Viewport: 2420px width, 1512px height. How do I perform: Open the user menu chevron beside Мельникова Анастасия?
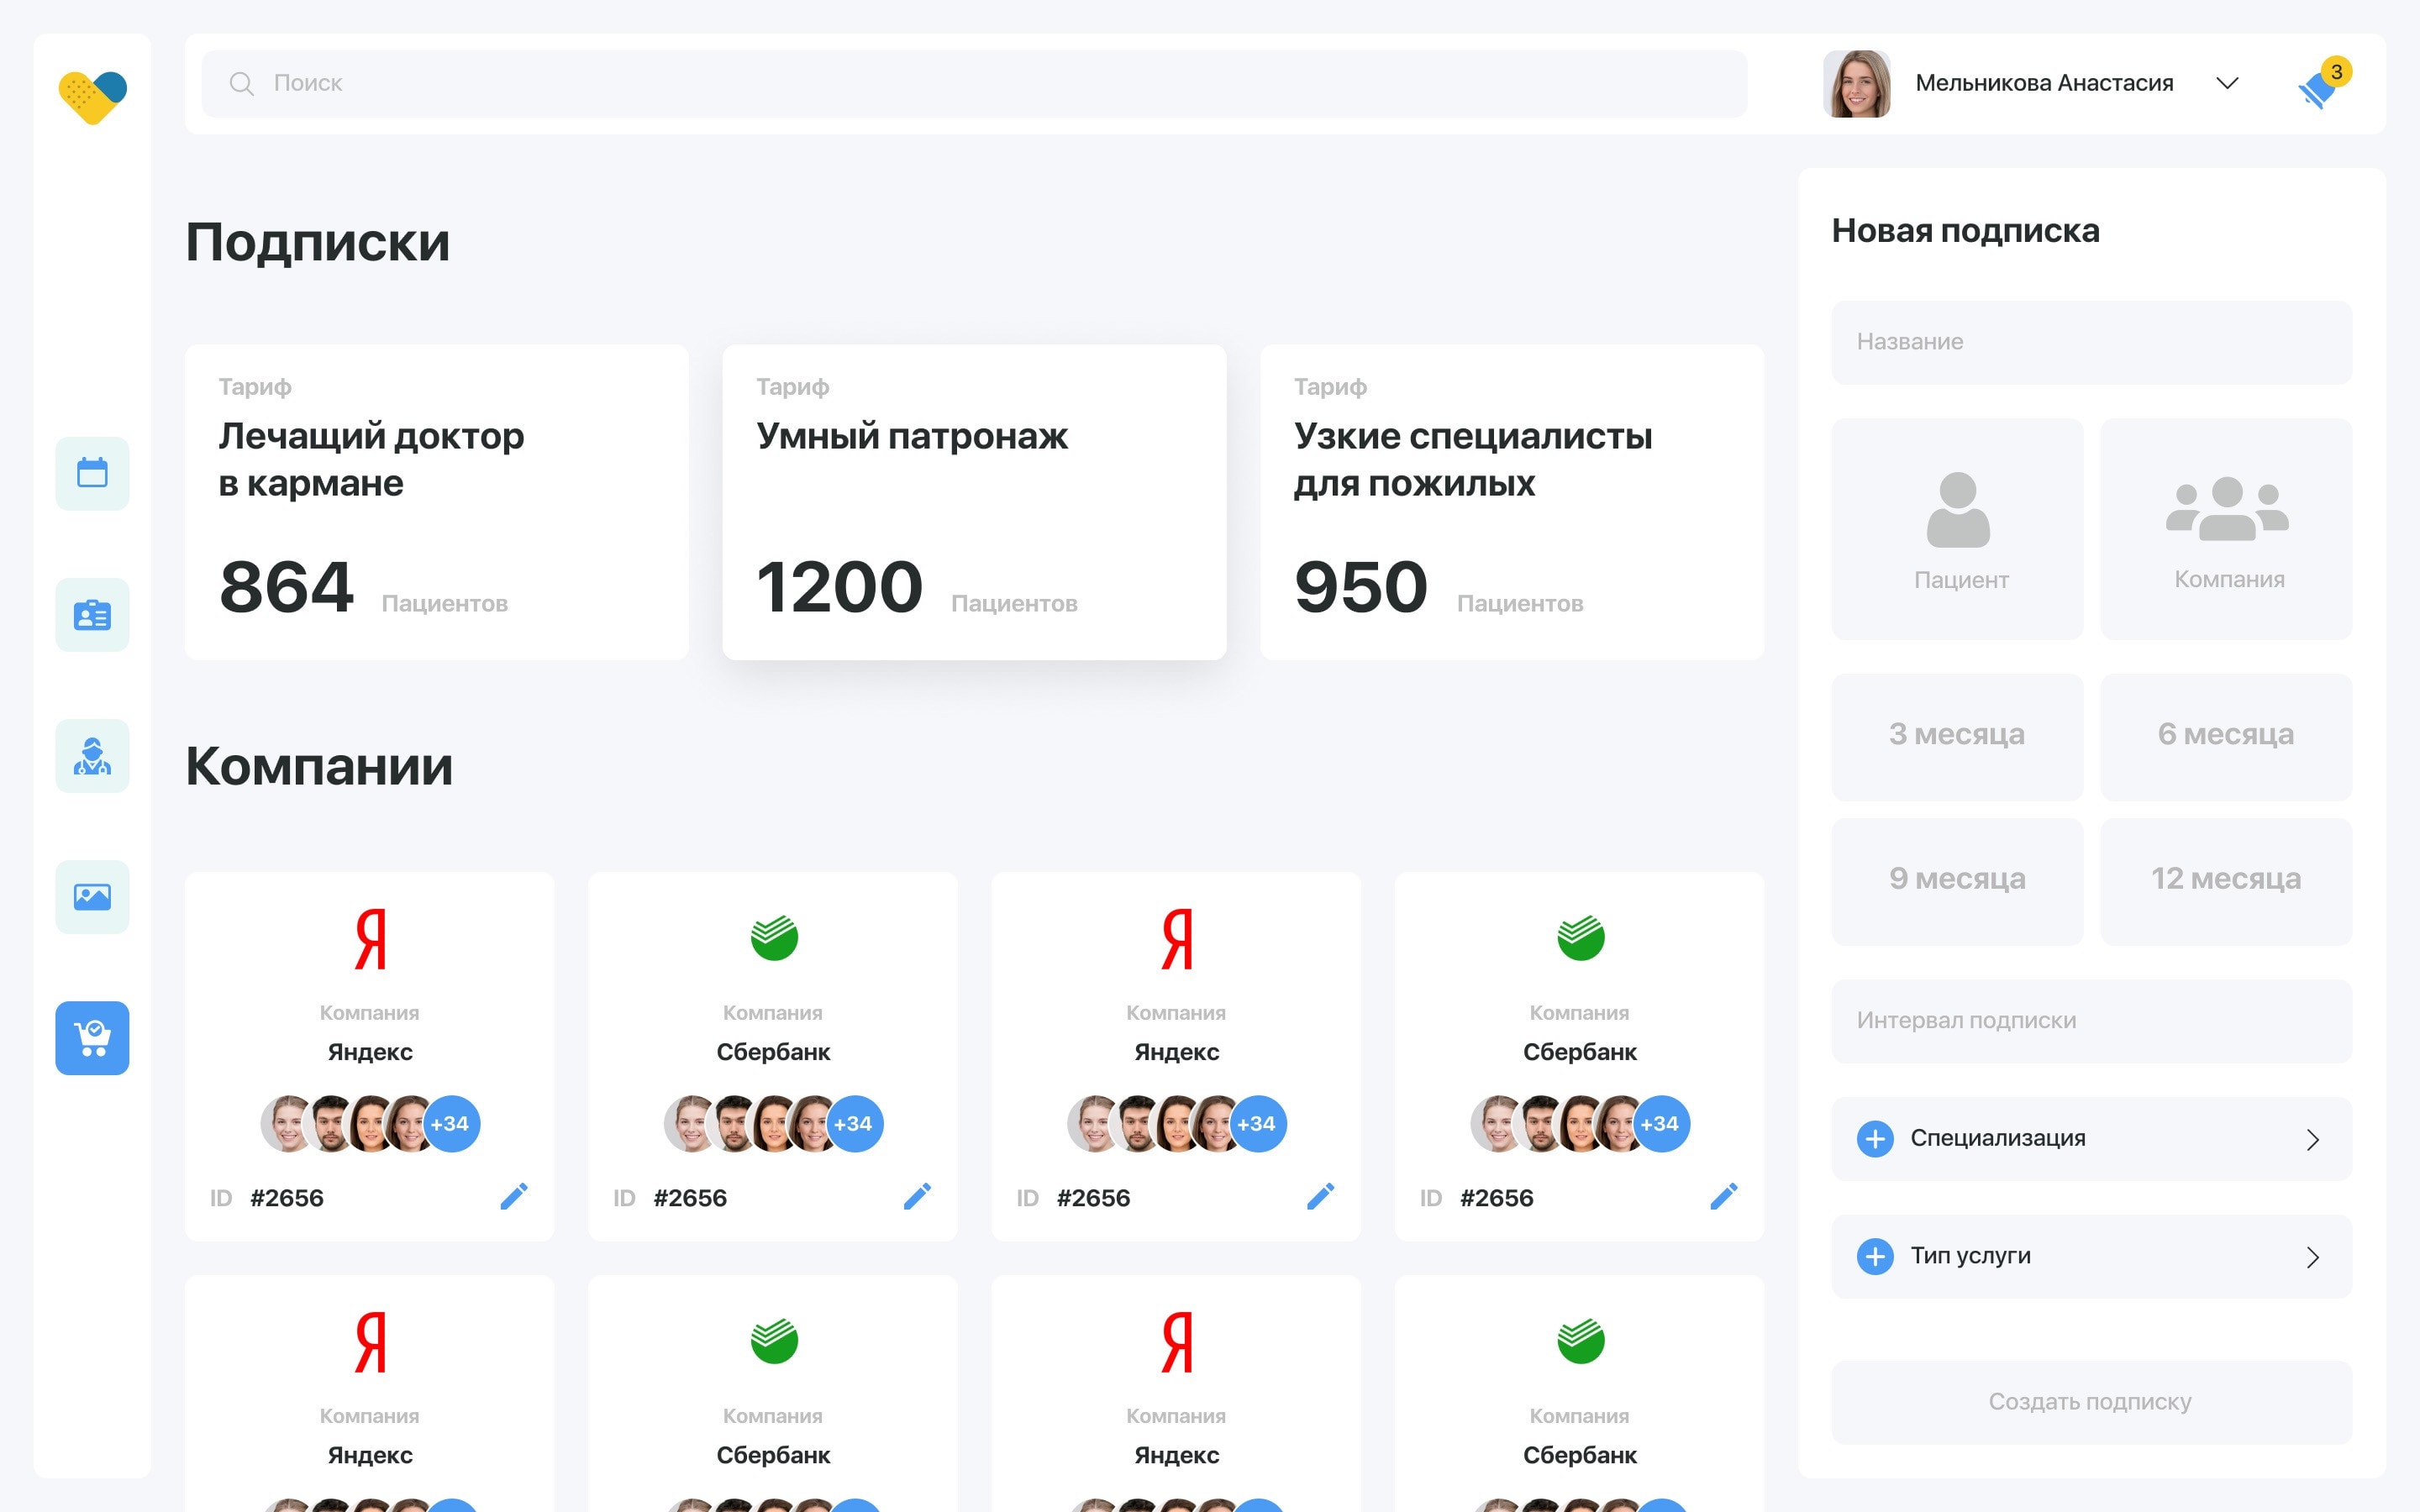click(x=2227, y=83)
